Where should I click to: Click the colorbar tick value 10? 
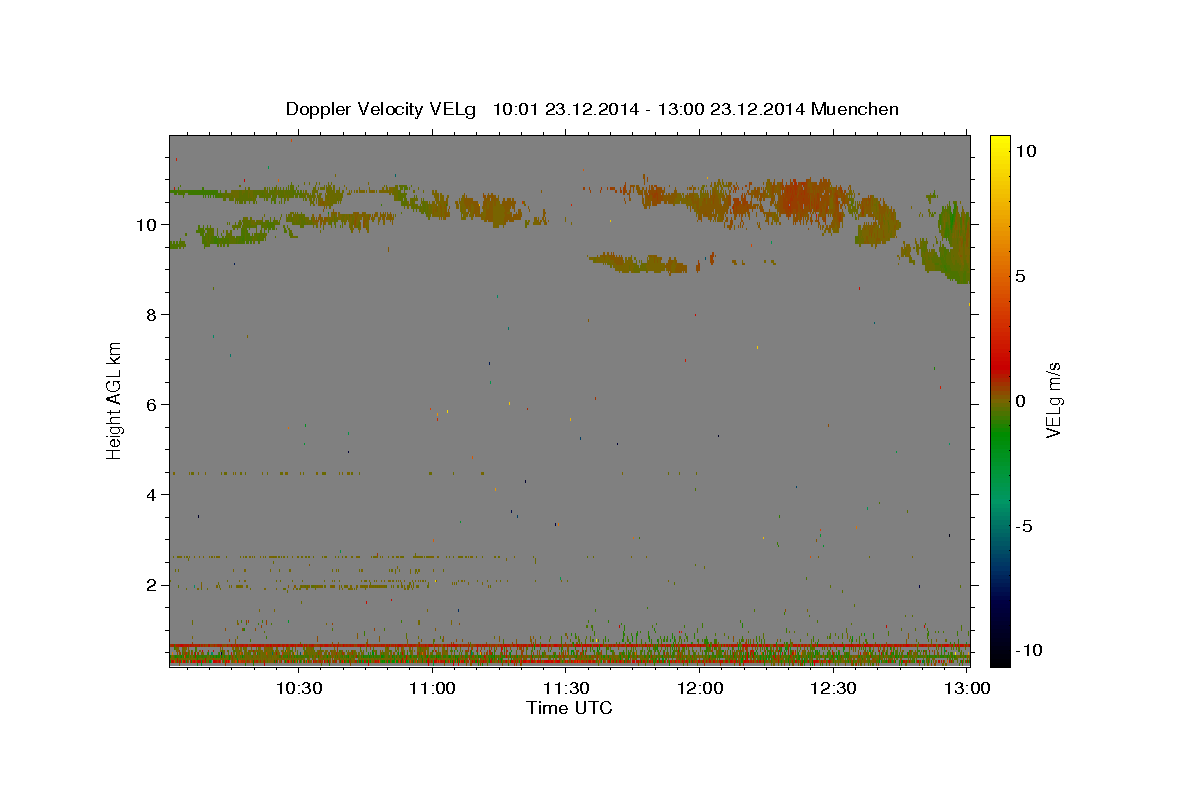click(x=1026, y=150)
